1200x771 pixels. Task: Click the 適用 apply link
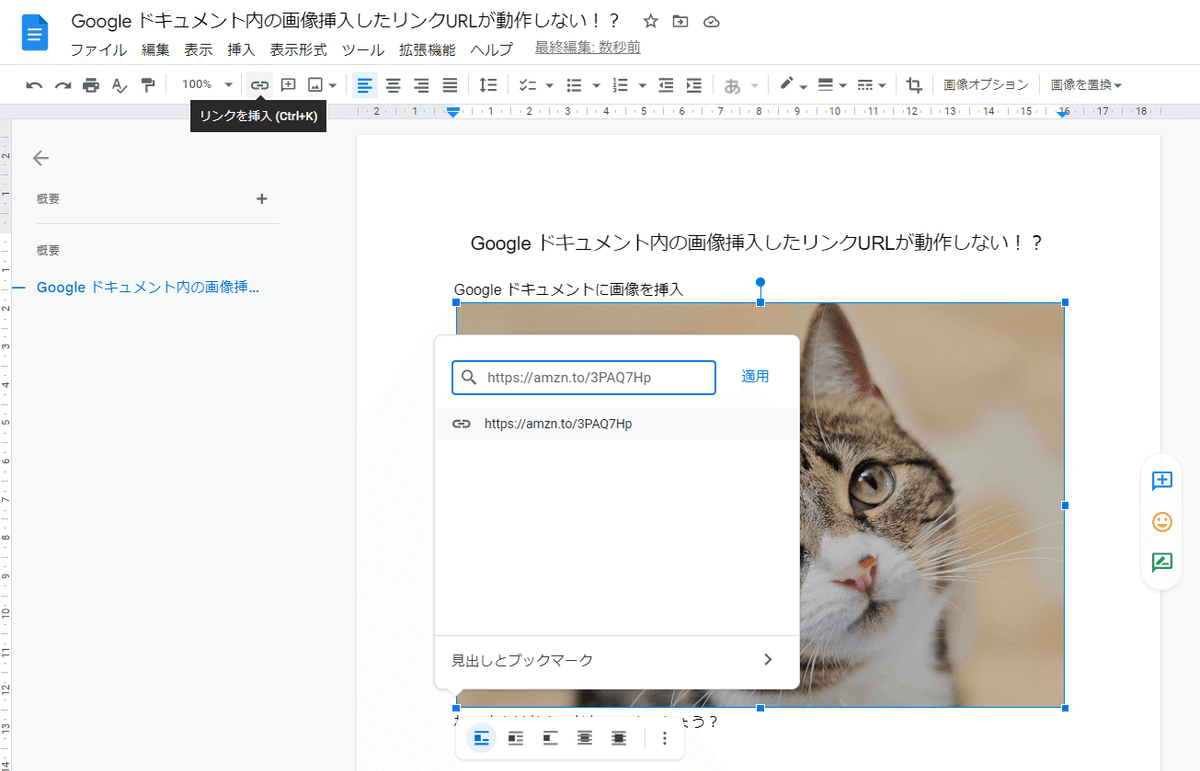point(755,377)
